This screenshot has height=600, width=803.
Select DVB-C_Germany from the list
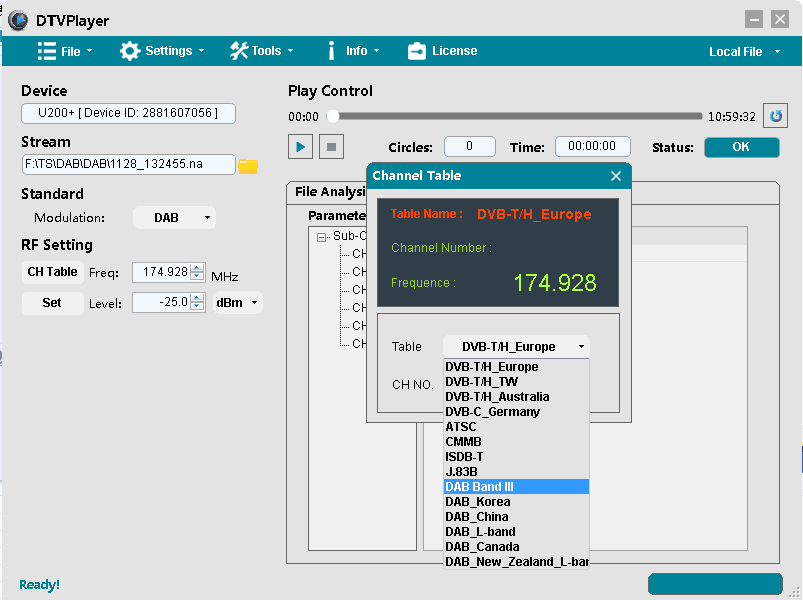(516, 412)
